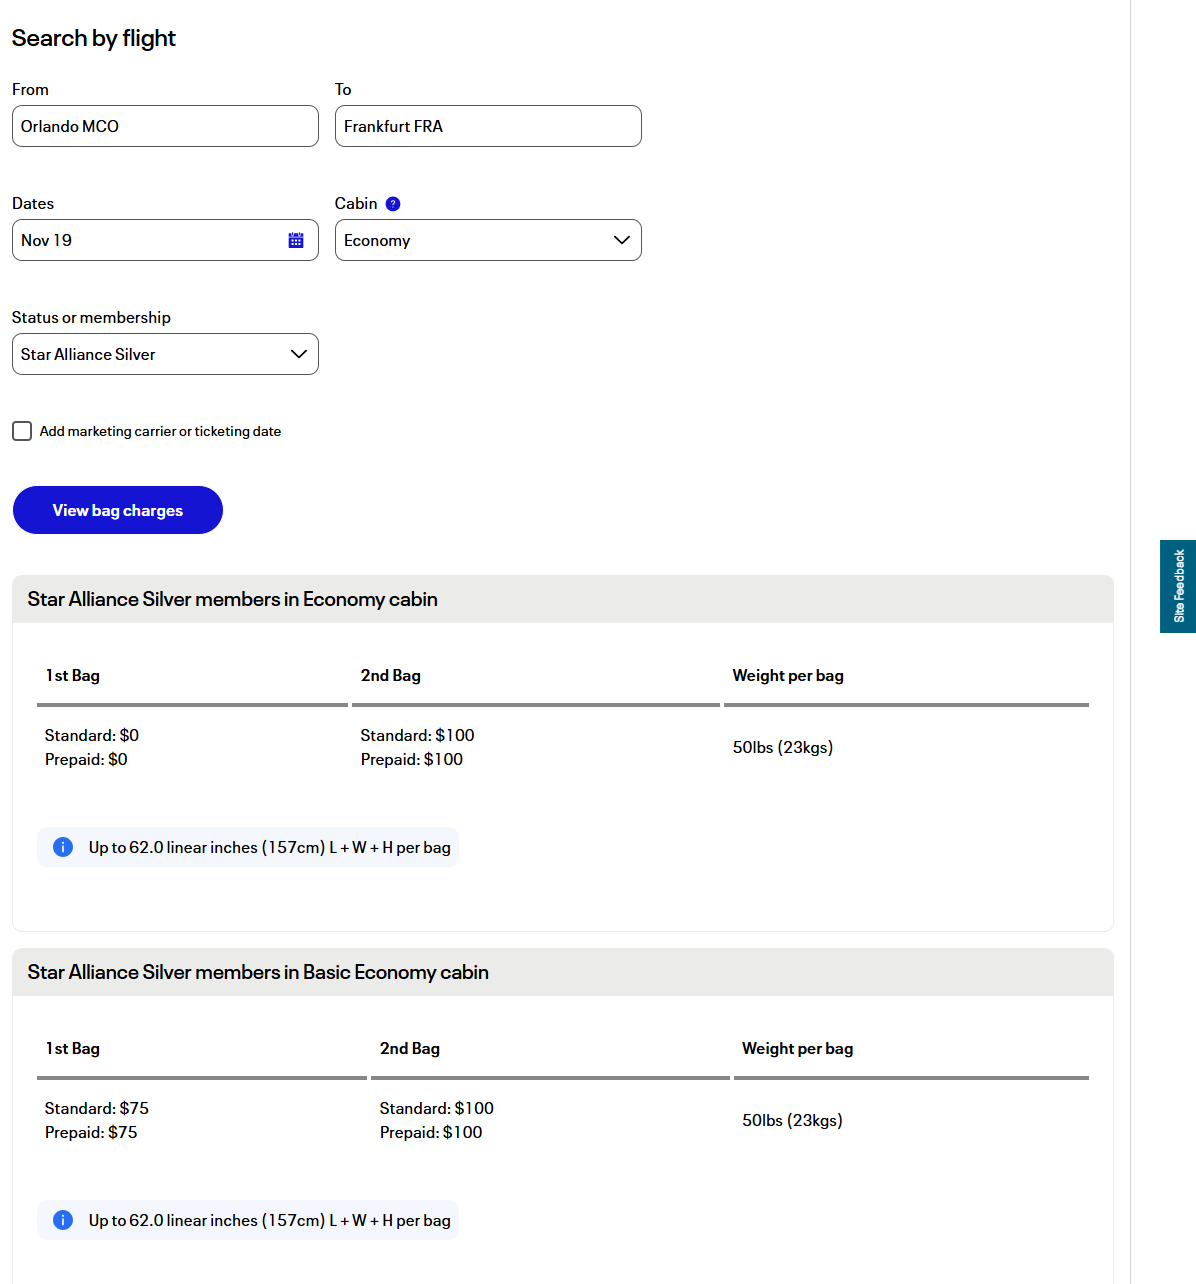
Task: Click the Cabin help question-mark icon
Action: point(393,204)
